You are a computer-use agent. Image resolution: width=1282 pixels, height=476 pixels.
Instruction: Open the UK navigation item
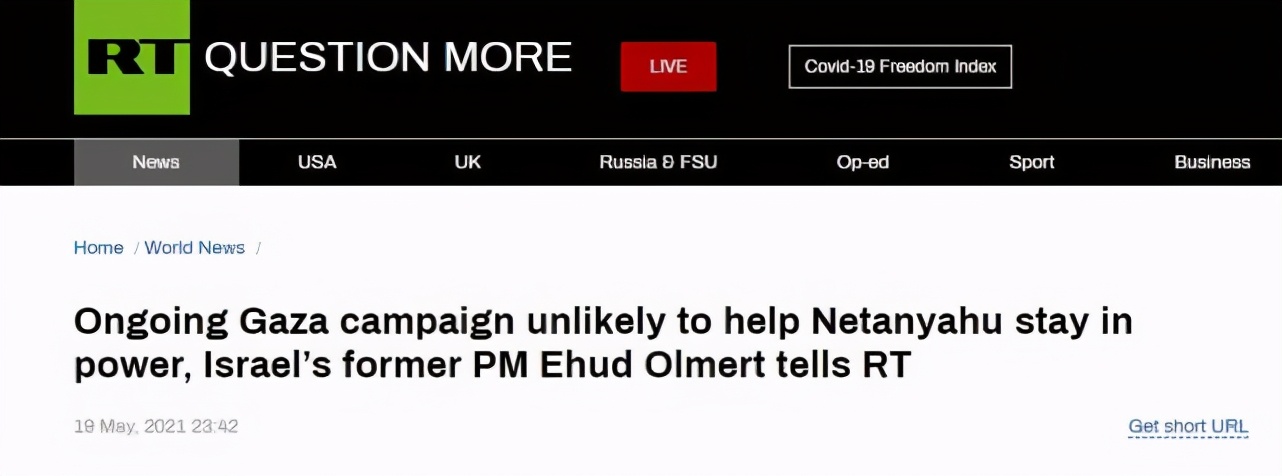coord(467,162)
